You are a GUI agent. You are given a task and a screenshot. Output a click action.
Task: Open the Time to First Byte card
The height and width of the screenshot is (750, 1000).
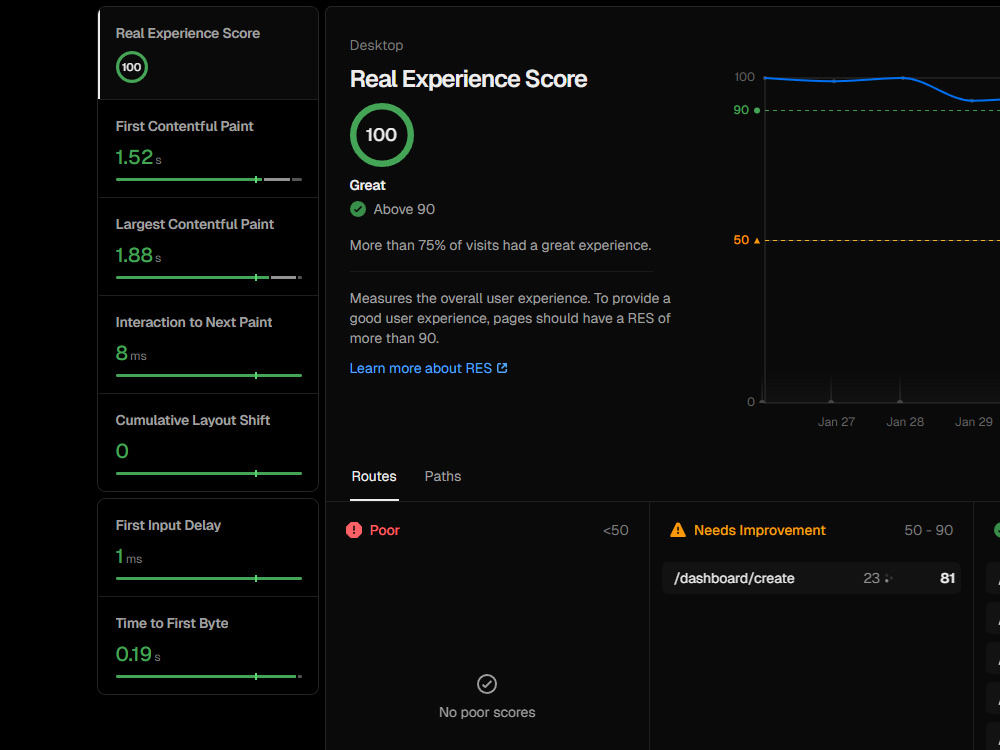coord(208,645)
